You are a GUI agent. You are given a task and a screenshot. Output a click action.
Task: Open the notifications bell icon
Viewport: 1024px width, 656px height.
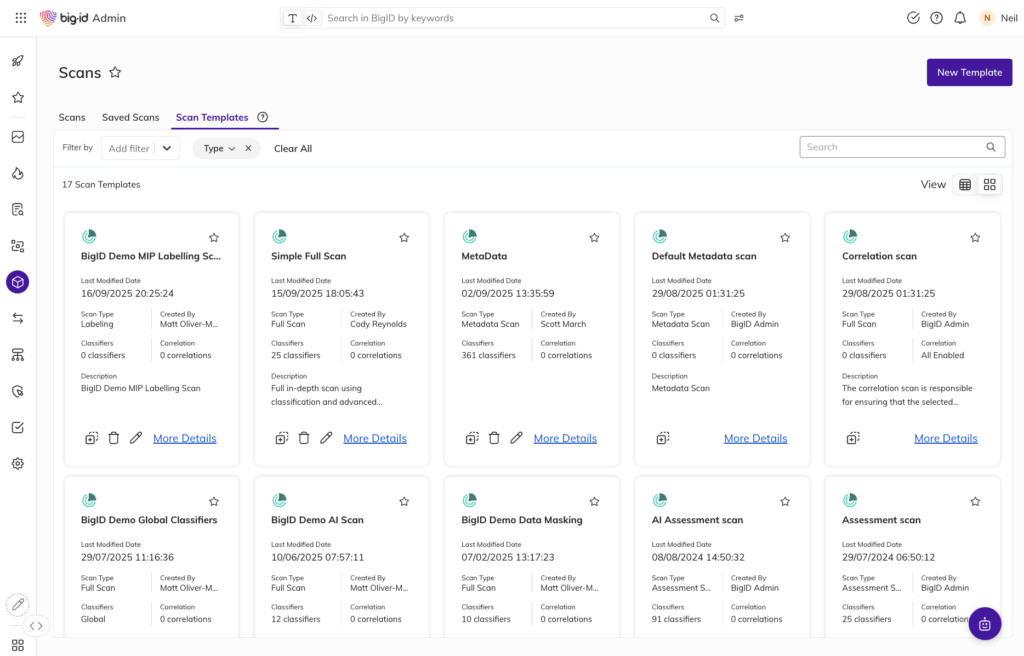click(960, 18)
